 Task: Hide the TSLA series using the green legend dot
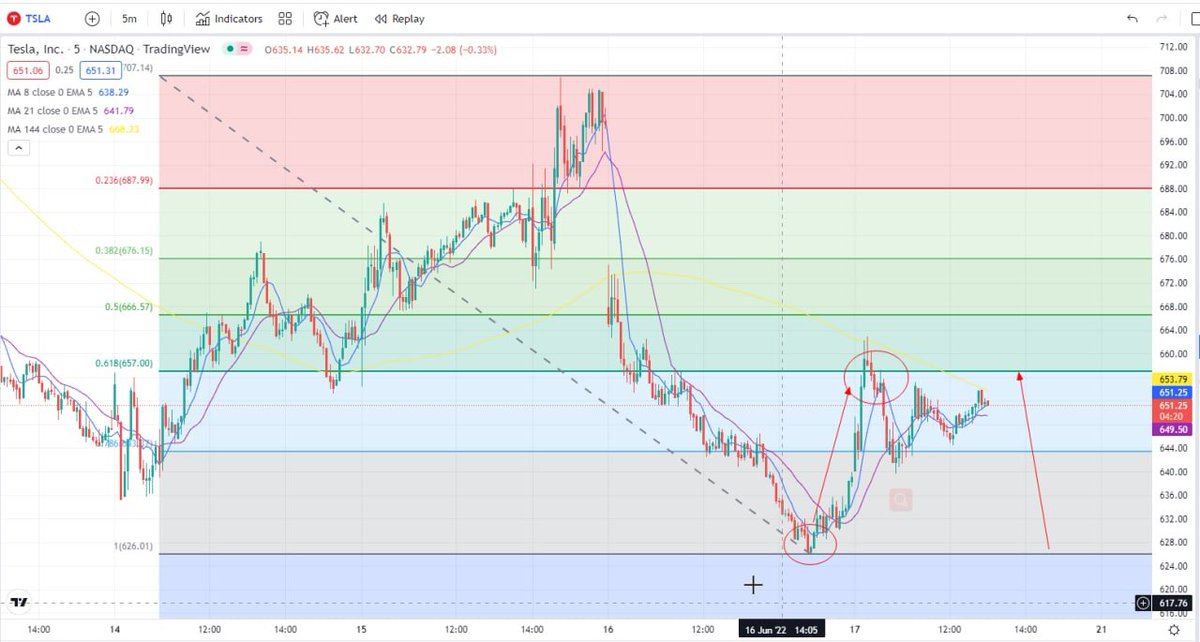click(231, 48)
